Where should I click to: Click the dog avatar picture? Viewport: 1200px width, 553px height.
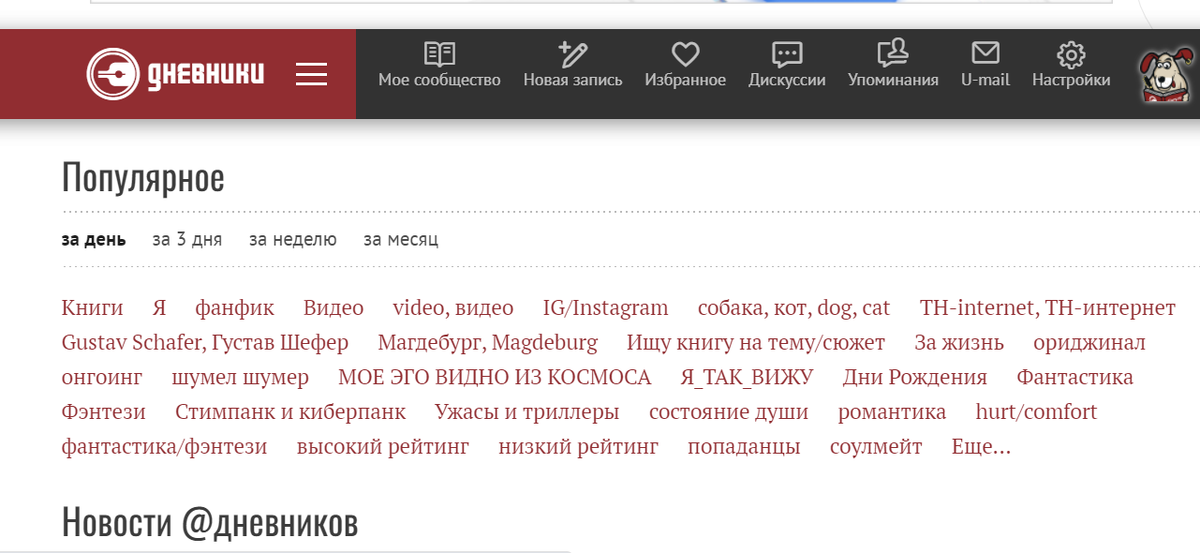coord(1166,76)
